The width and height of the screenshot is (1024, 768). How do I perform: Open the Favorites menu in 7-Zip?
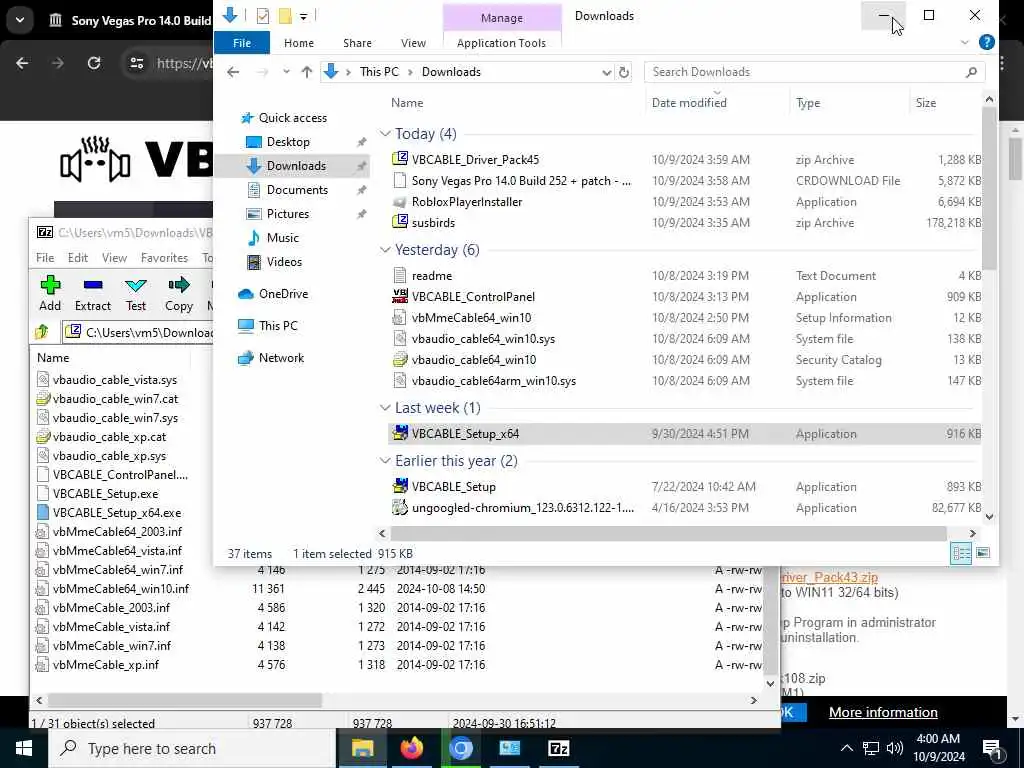click(x=164, y=258)
